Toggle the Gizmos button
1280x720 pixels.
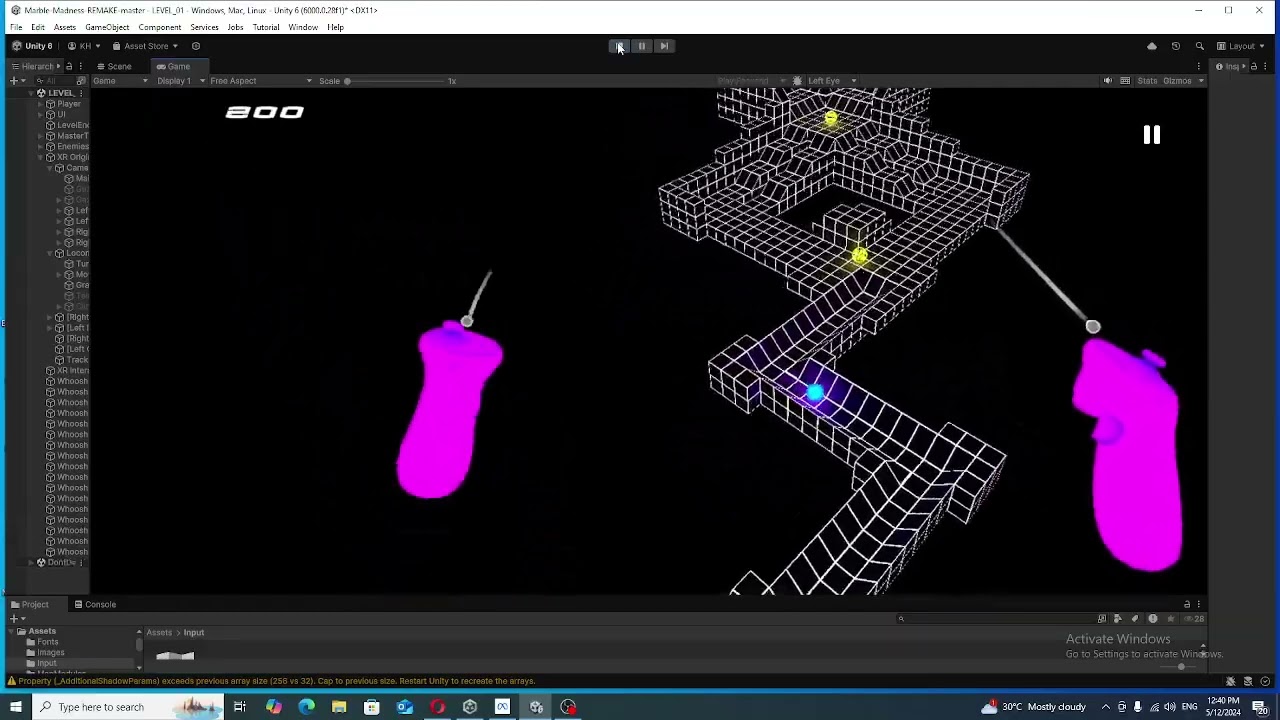(1177, 81)
